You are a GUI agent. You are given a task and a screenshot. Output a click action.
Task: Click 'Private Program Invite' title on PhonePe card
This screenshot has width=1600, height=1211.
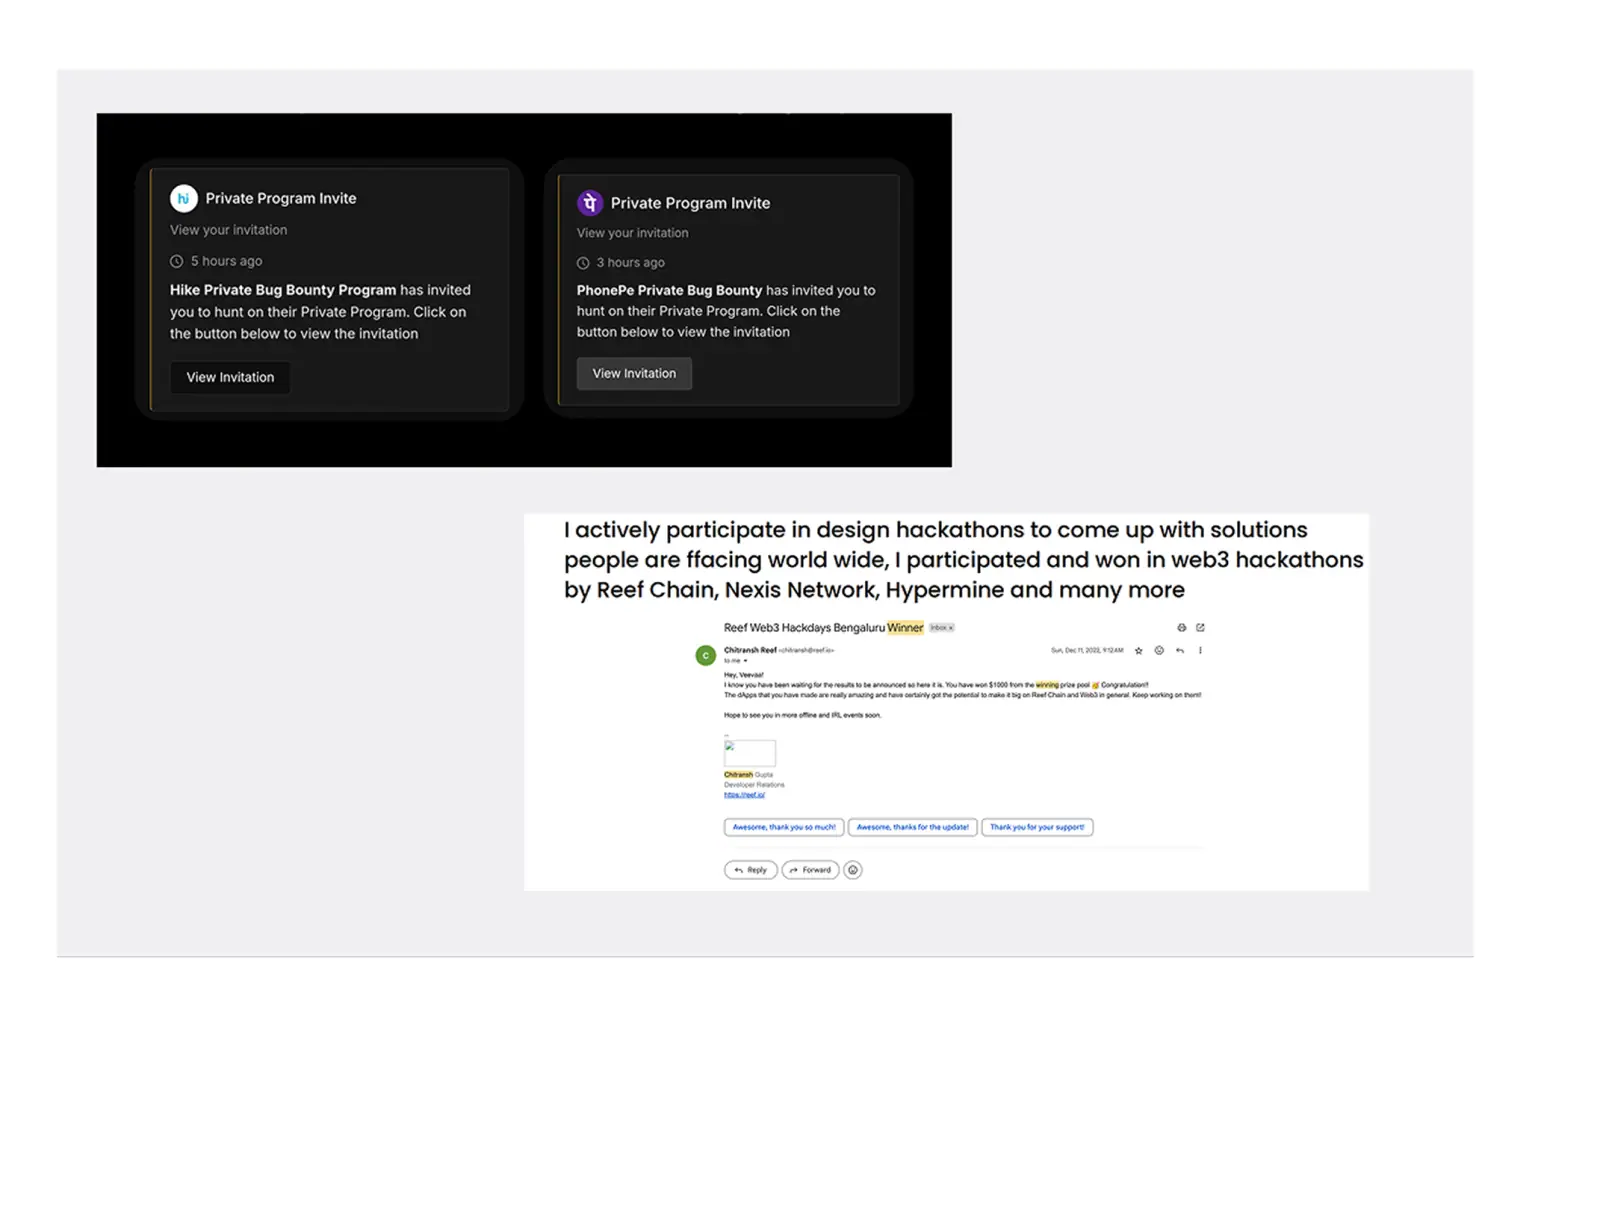(690, 203)
